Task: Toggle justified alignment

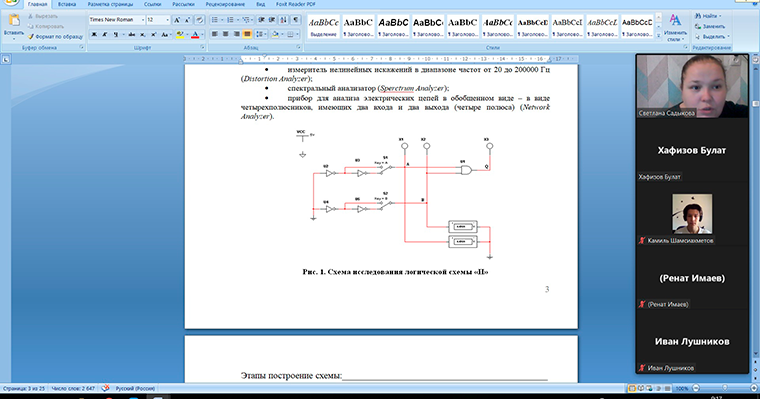Action: click(247, 34)
